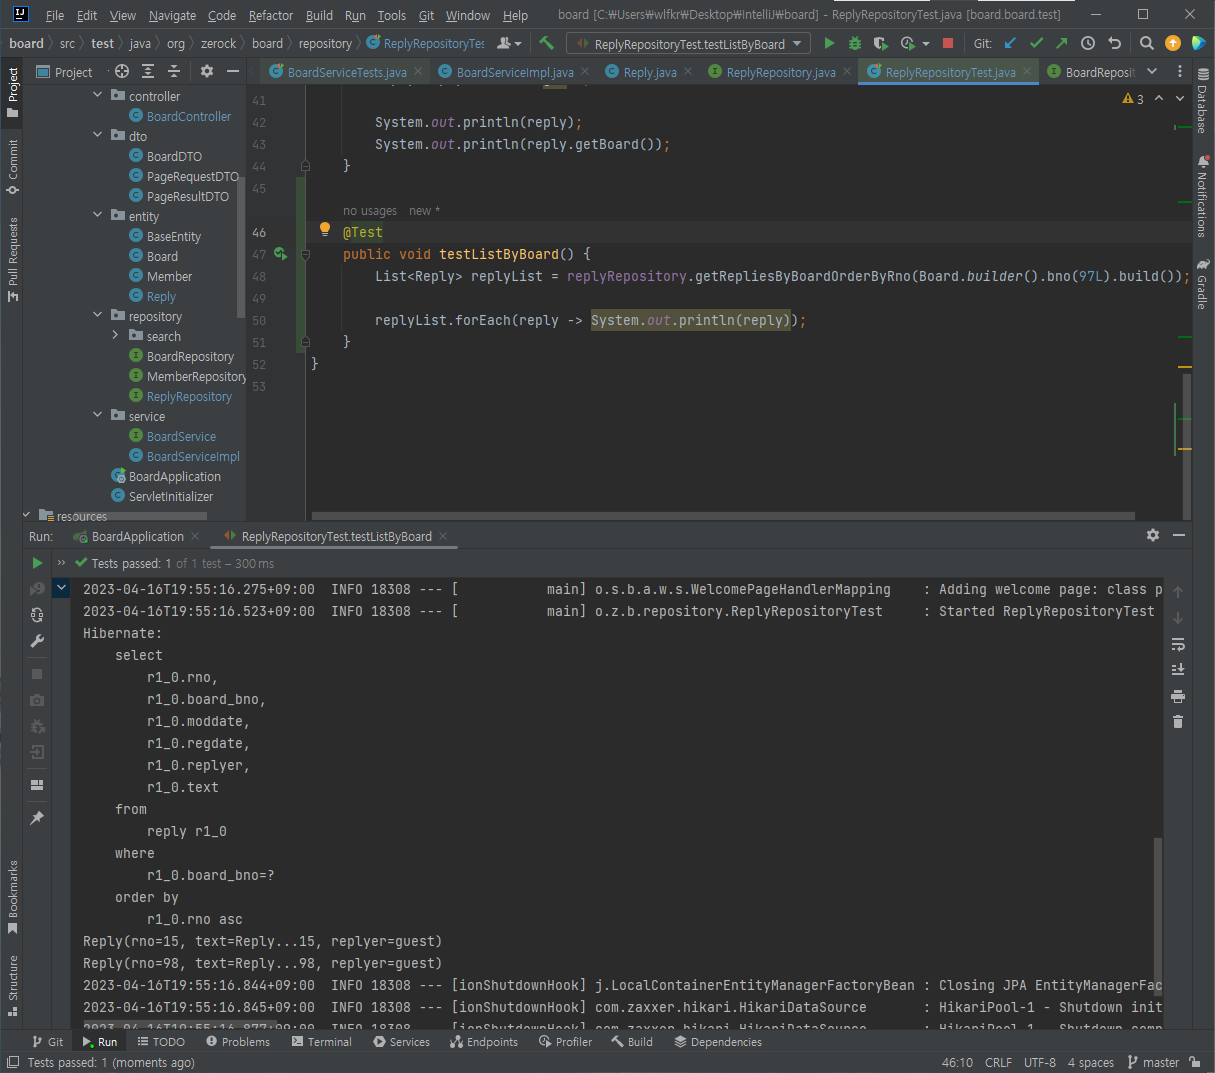Switch to BoardServiceImpl.java tab

pyautogui.click(x=514, y=72)
